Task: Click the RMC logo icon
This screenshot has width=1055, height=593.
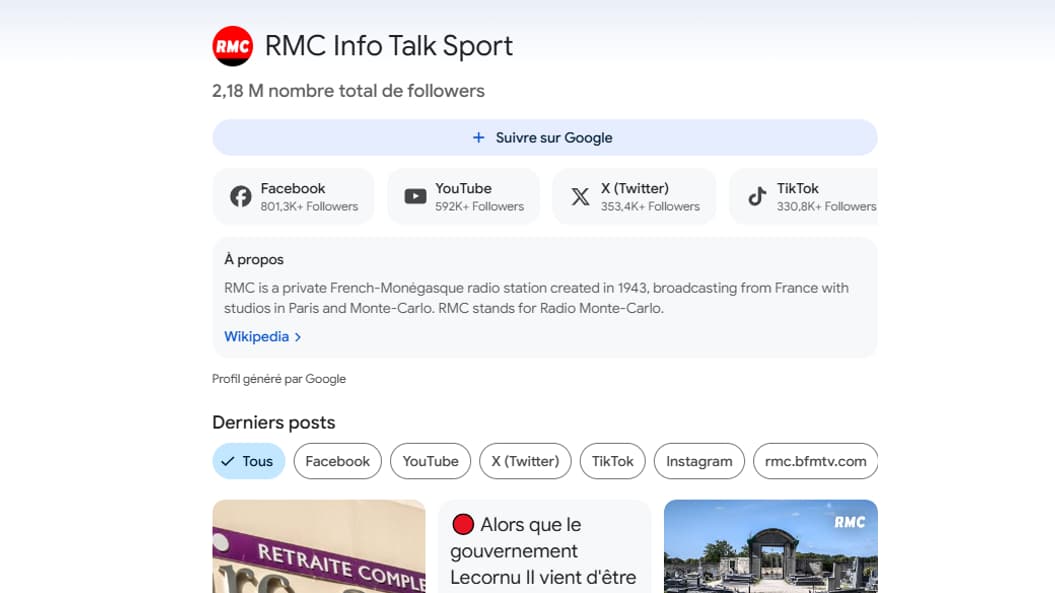Action: click(233, 46)
